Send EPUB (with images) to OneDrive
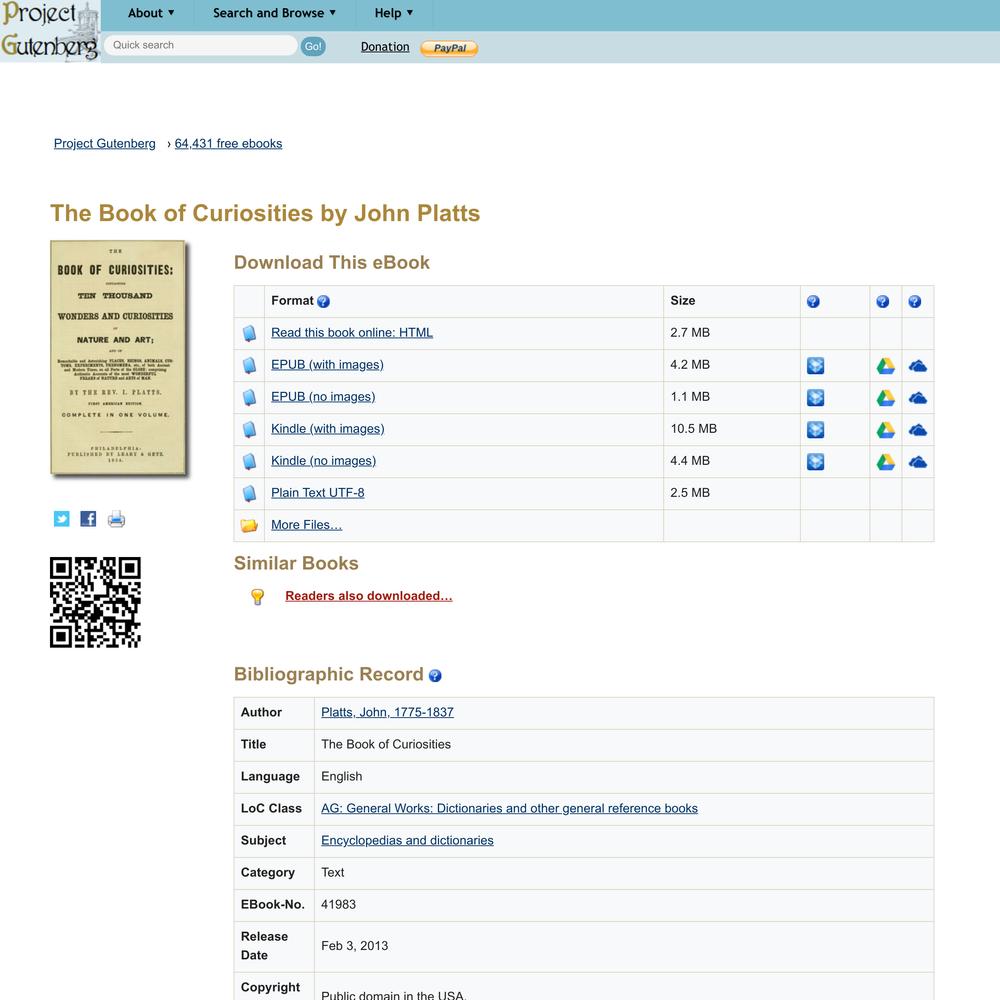Image resolution: width=1000 pixels, height=1000 pixels. (918, 366)
